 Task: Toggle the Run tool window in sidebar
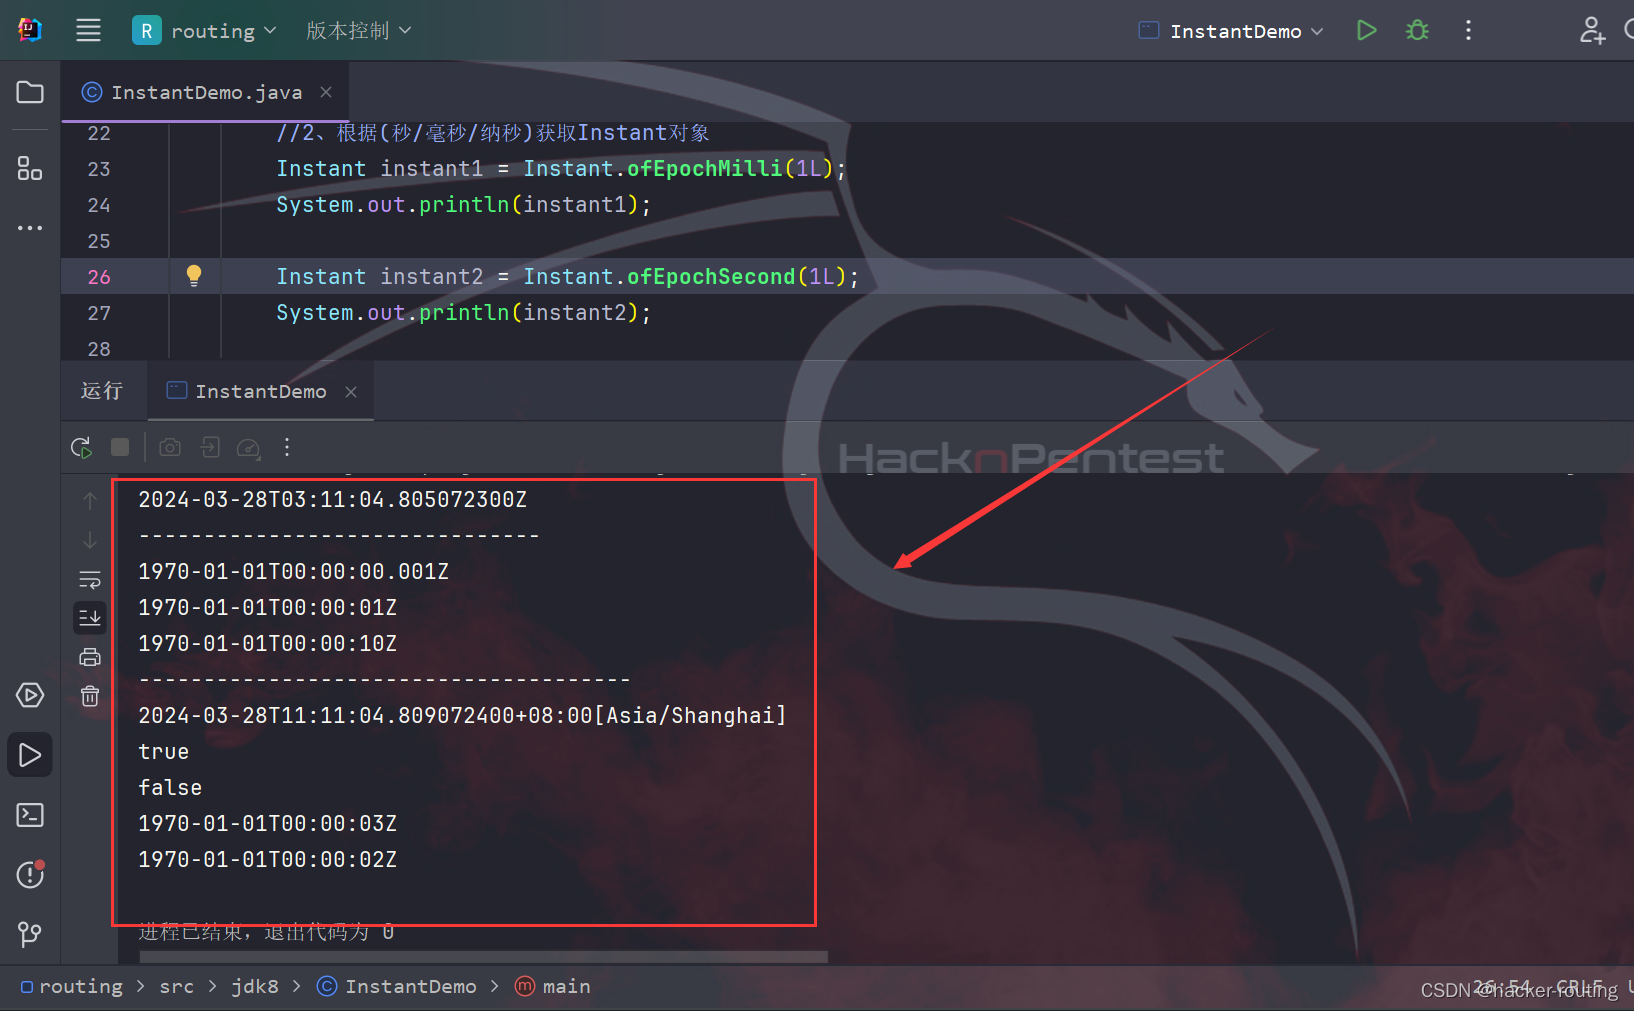click(29, 754)
